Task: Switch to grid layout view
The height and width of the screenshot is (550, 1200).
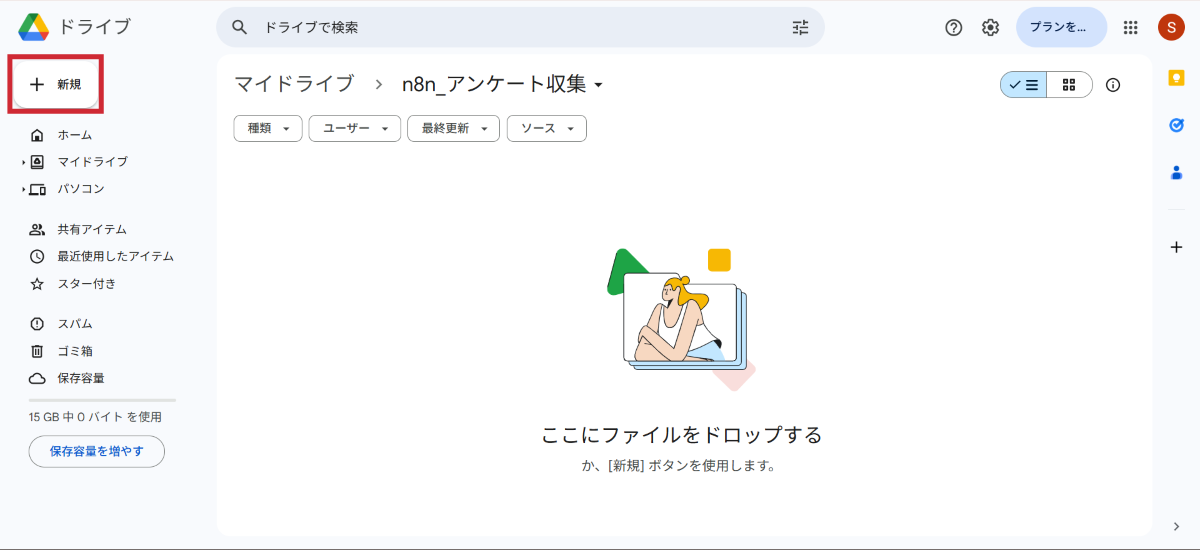Action: coord(1069,85)
